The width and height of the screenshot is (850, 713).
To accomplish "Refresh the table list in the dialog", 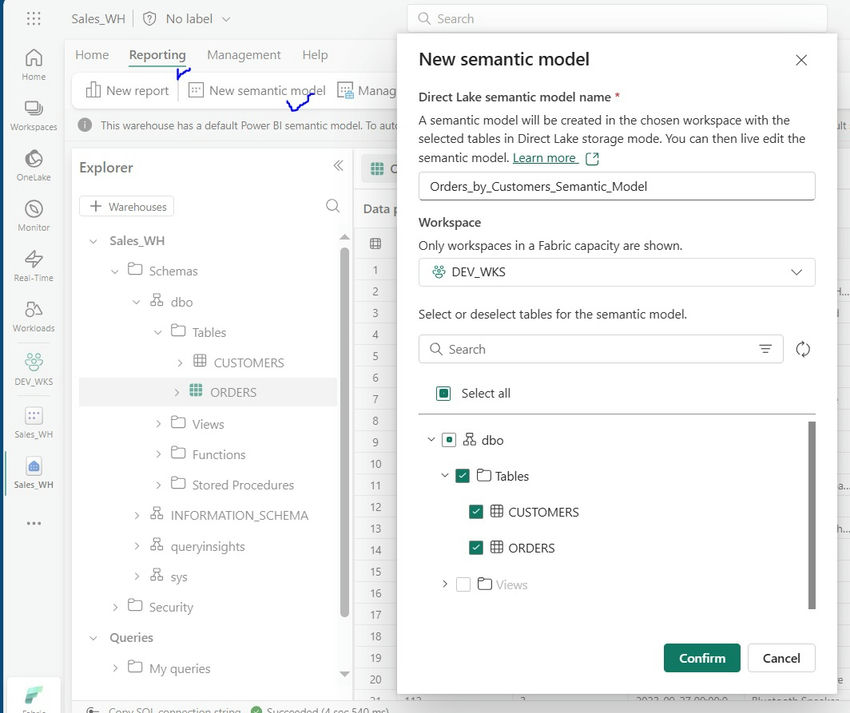I will pos(804,349).
